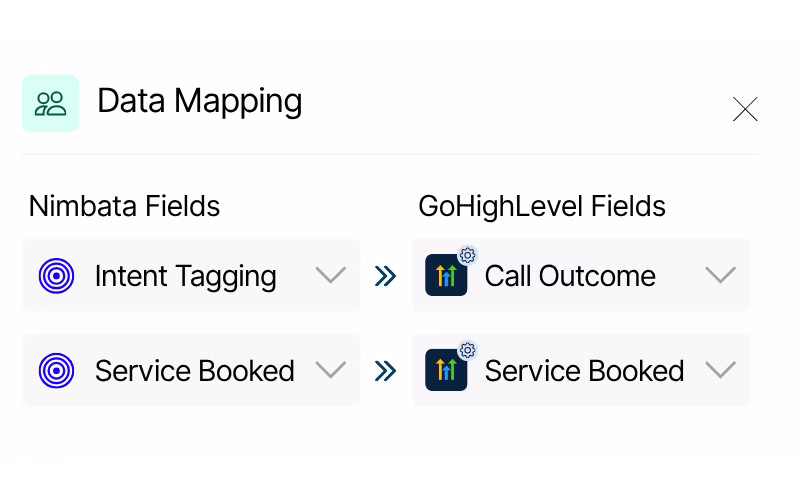Select the GoHighLevel Fields column header
The width and height of the screenshot is (800, 500).
(542, 206)
